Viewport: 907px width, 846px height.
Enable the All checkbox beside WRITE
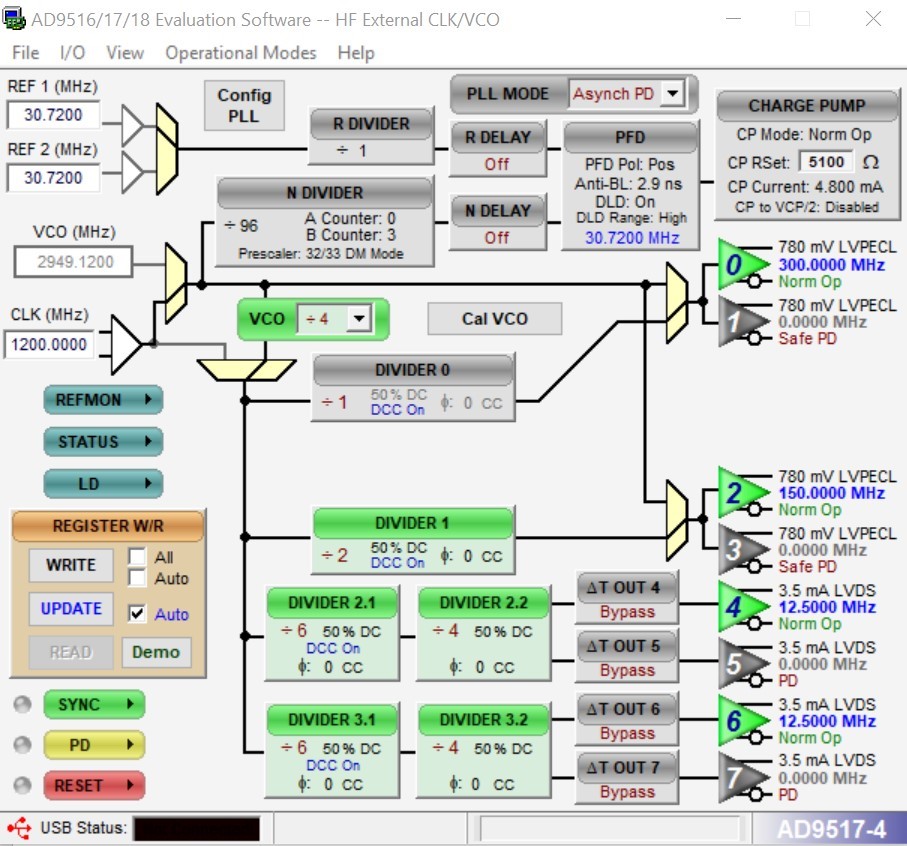(137, 556)
